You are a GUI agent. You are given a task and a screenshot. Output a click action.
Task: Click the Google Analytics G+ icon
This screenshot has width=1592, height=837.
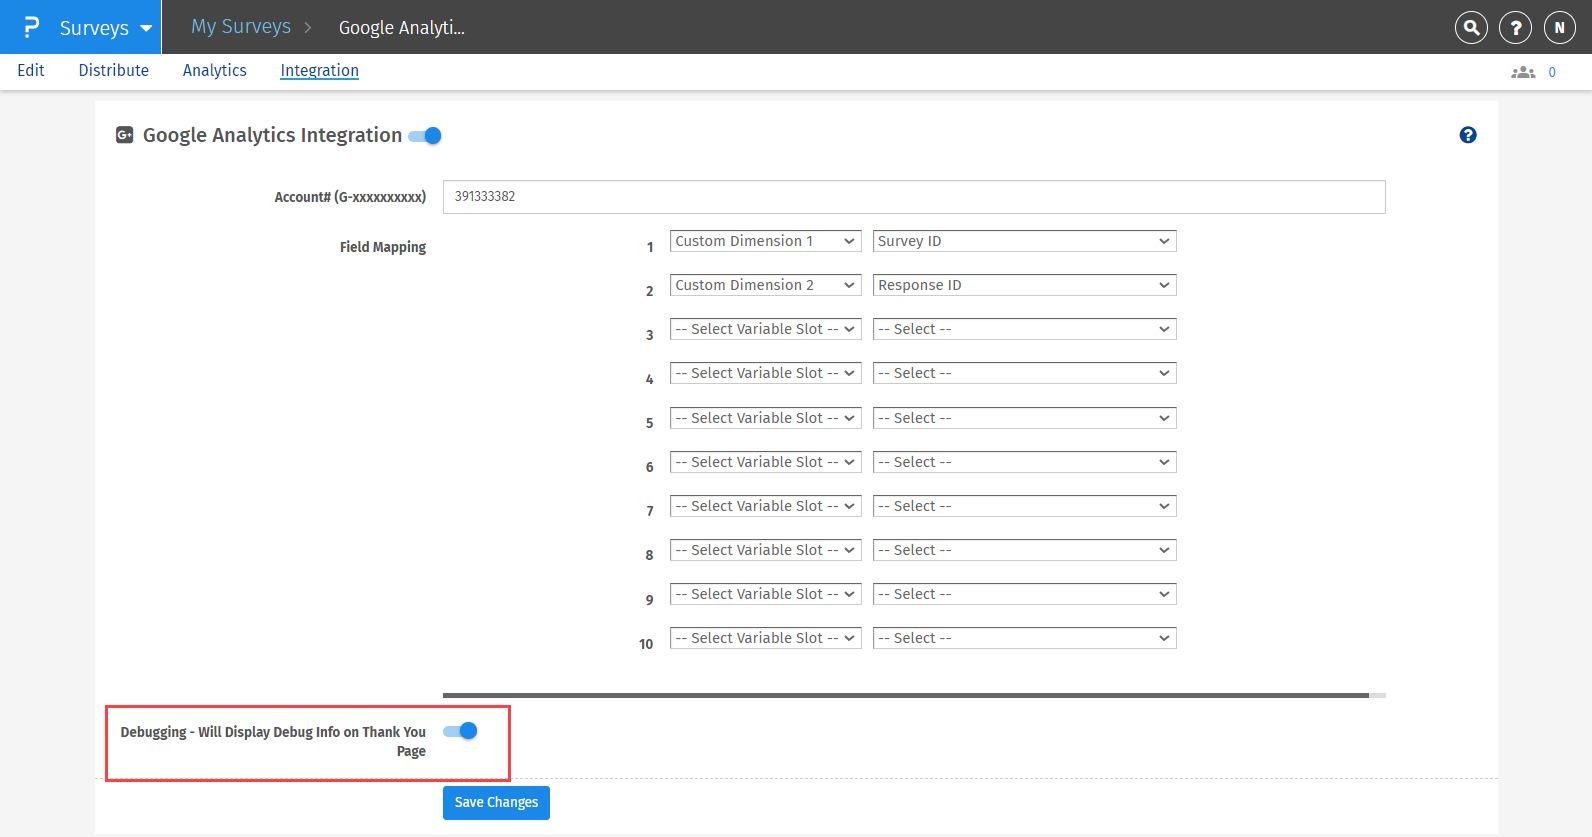point(125,135)
